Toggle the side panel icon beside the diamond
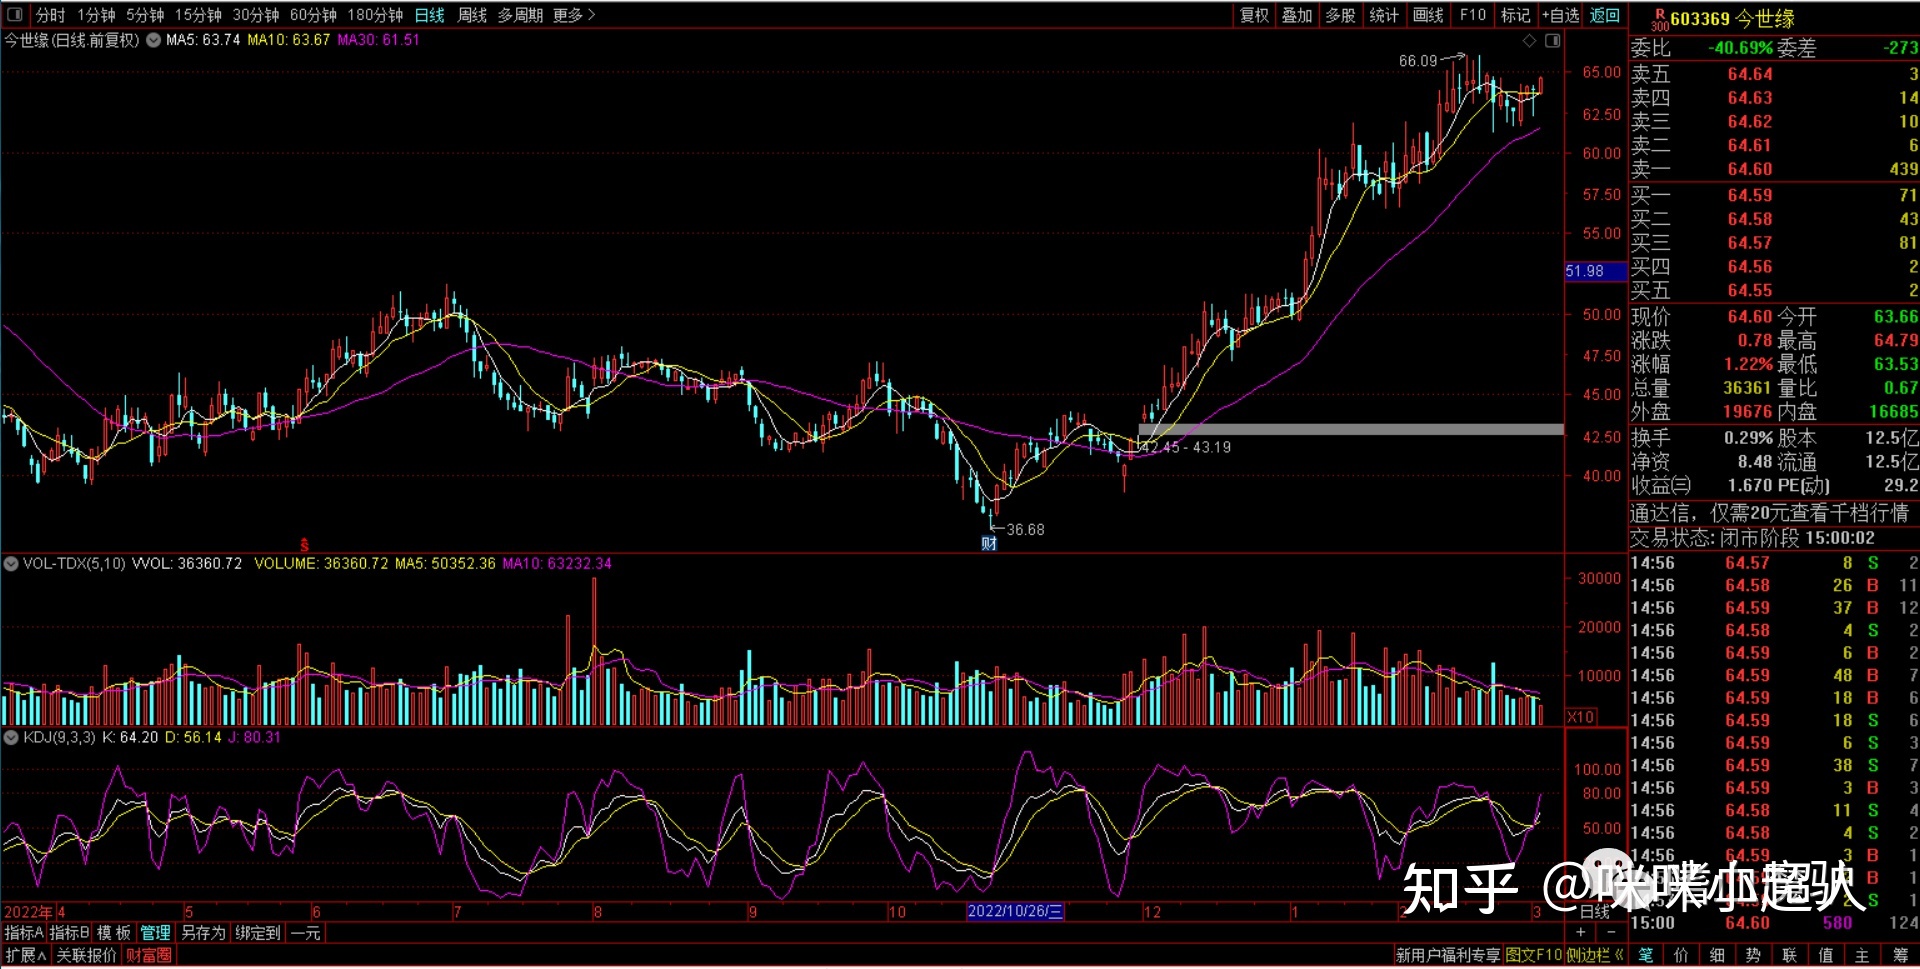 [1552, 41]
